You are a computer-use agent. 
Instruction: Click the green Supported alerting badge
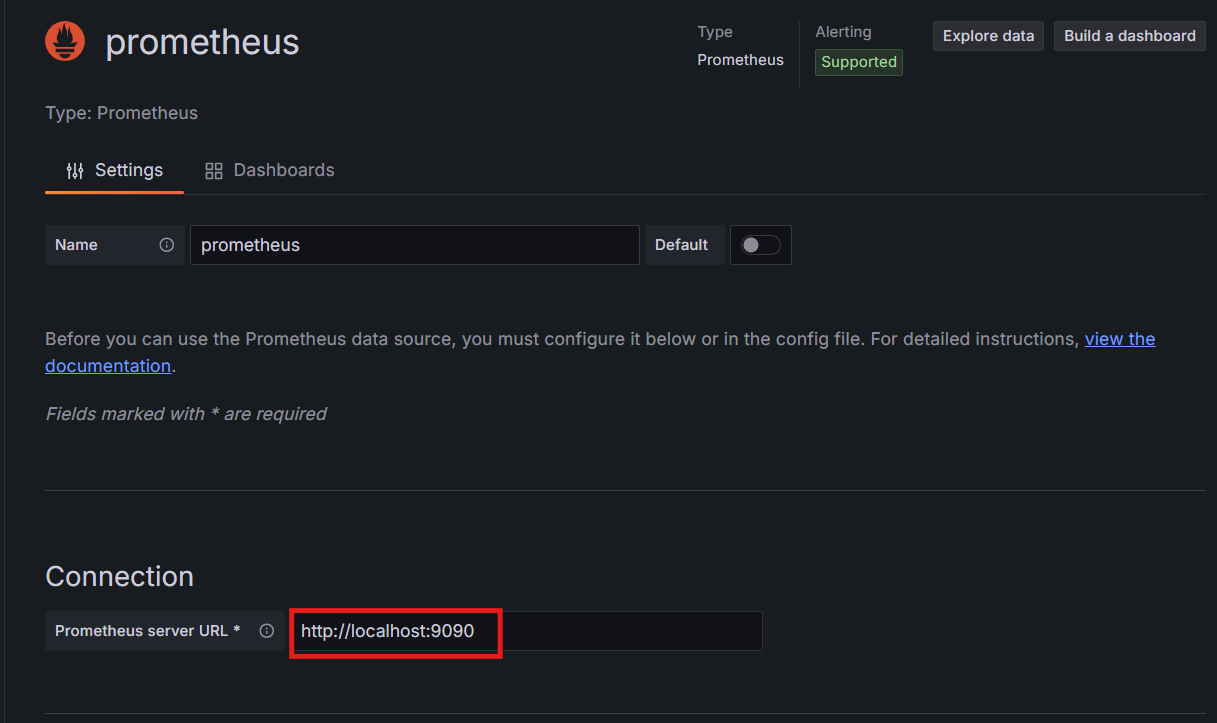(x=859, y=62)
